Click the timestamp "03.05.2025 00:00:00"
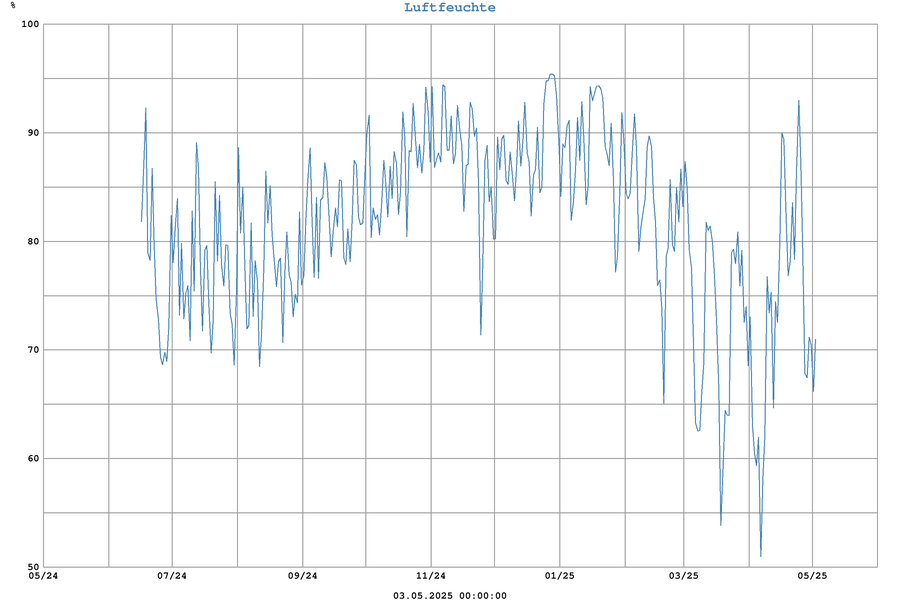 coord(449,595)
